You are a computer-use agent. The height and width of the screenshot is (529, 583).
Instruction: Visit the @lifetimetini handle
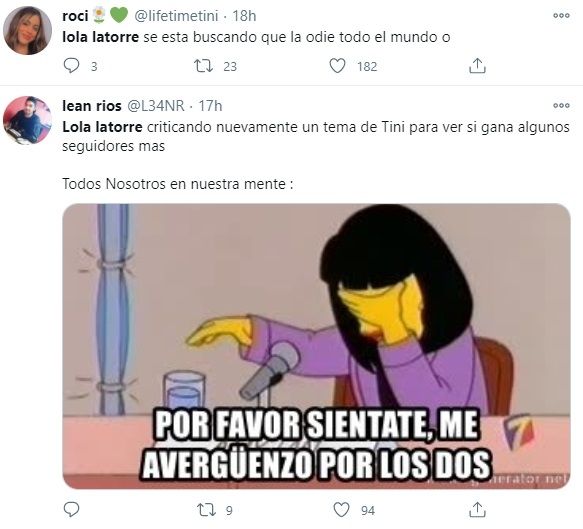pos(175,16)
